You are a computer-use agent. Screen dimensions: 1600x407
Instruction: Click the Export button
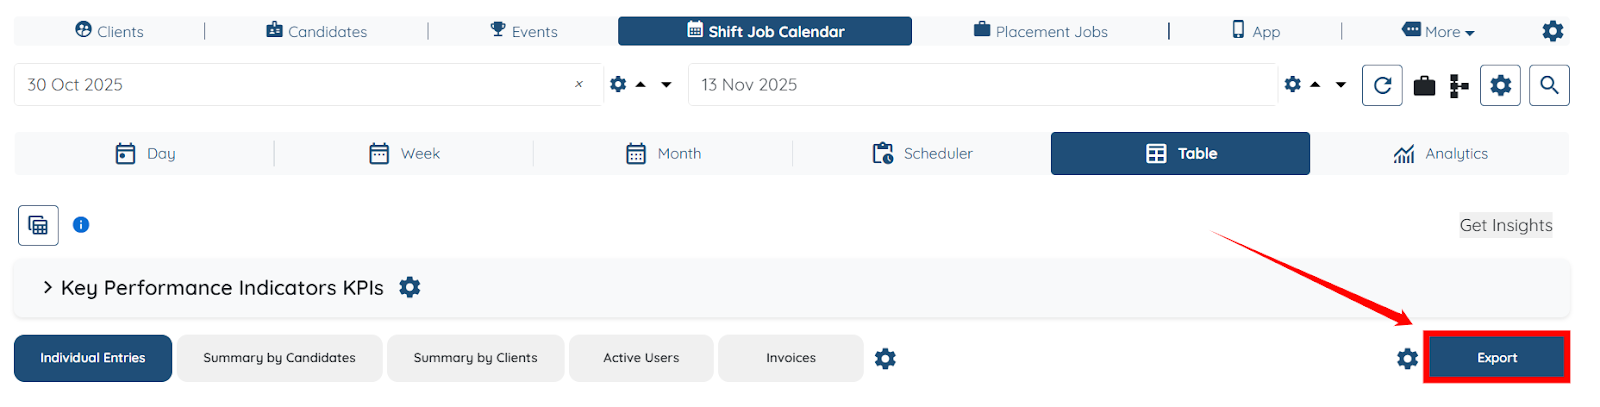(1496, 358)
